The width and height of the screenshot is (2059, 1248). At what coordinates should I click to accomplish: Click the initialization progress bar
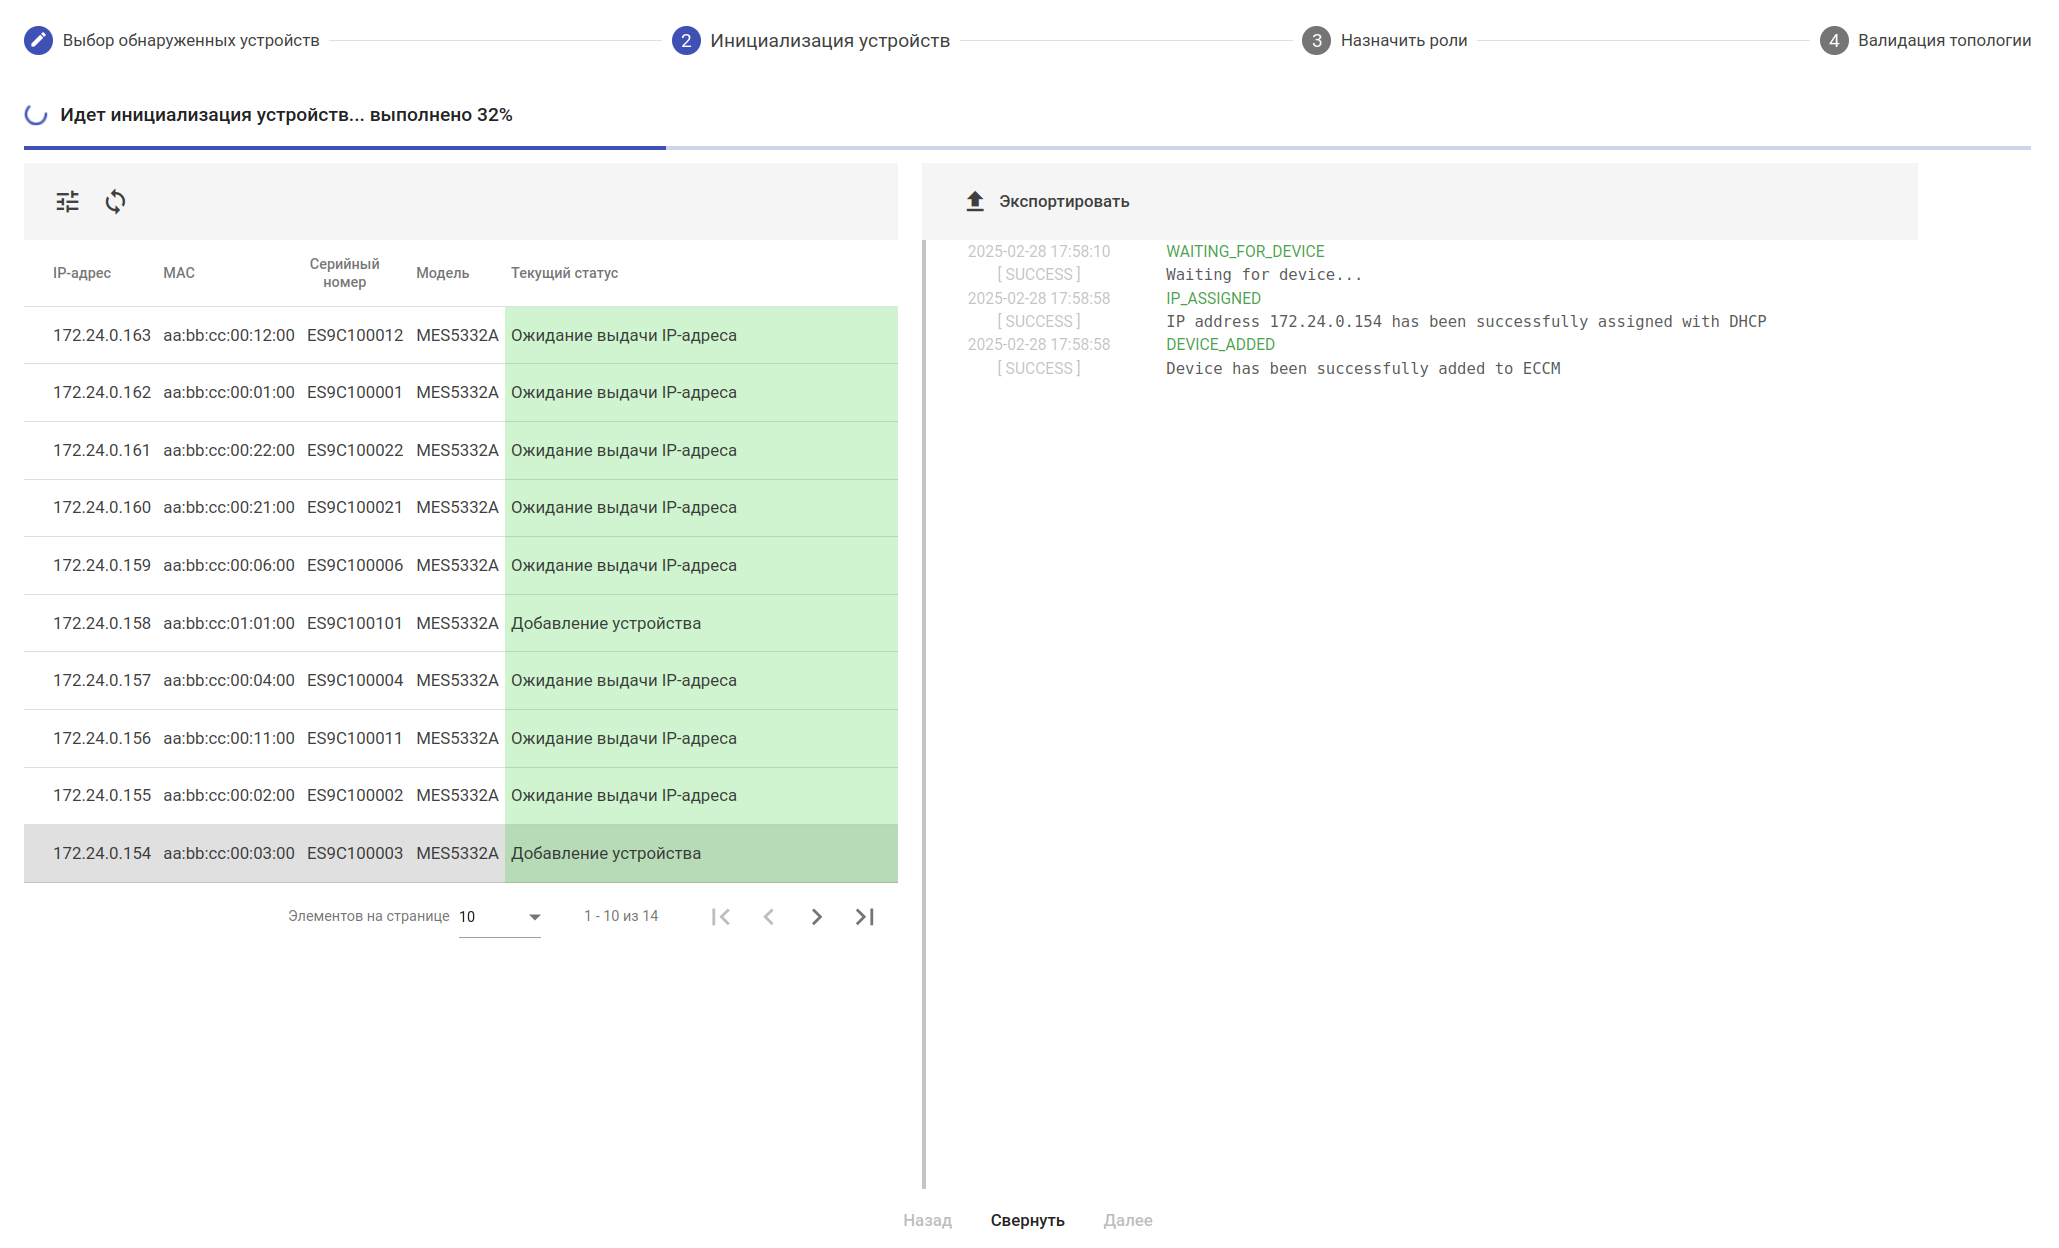pos(1027,148)
